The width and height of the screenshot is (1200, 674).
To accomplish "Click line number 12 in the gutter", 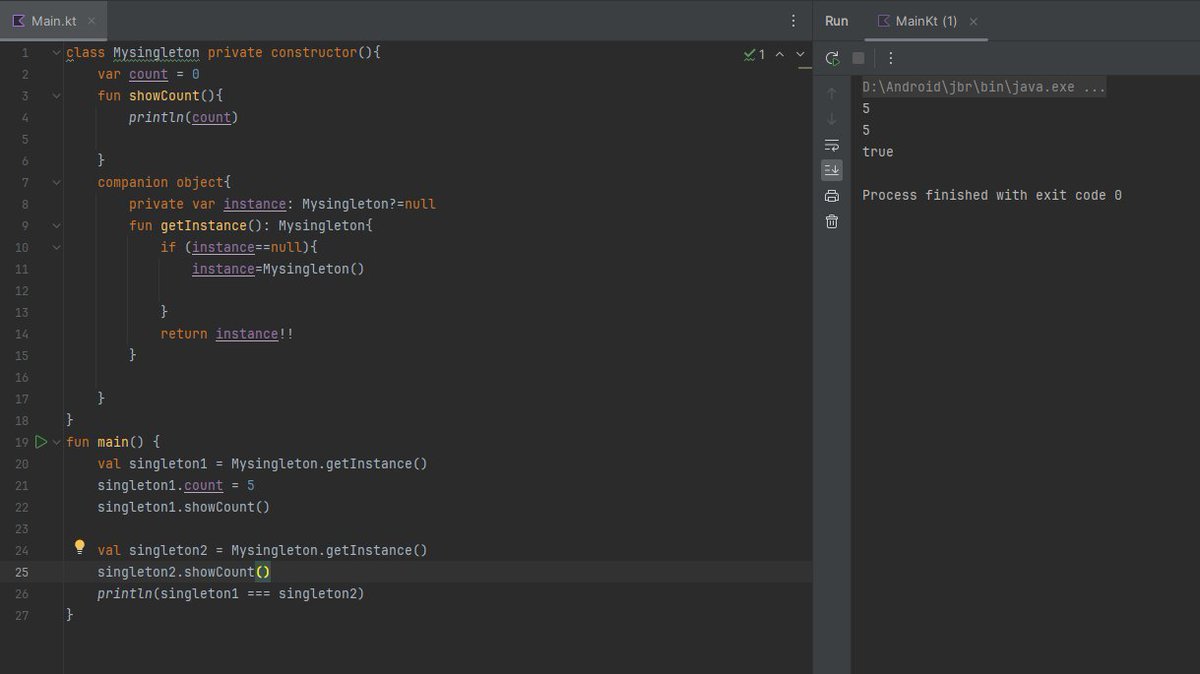I will pyautogui.click(x=22, y=291).
